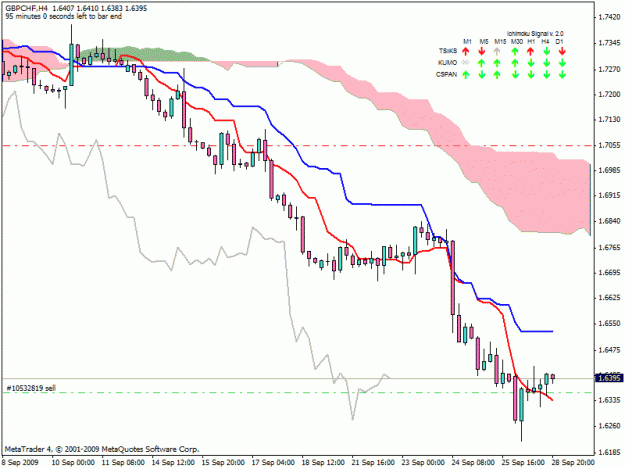625x469 pixels.
Task: Click the H1 timeframe column header
Action: 531,41
